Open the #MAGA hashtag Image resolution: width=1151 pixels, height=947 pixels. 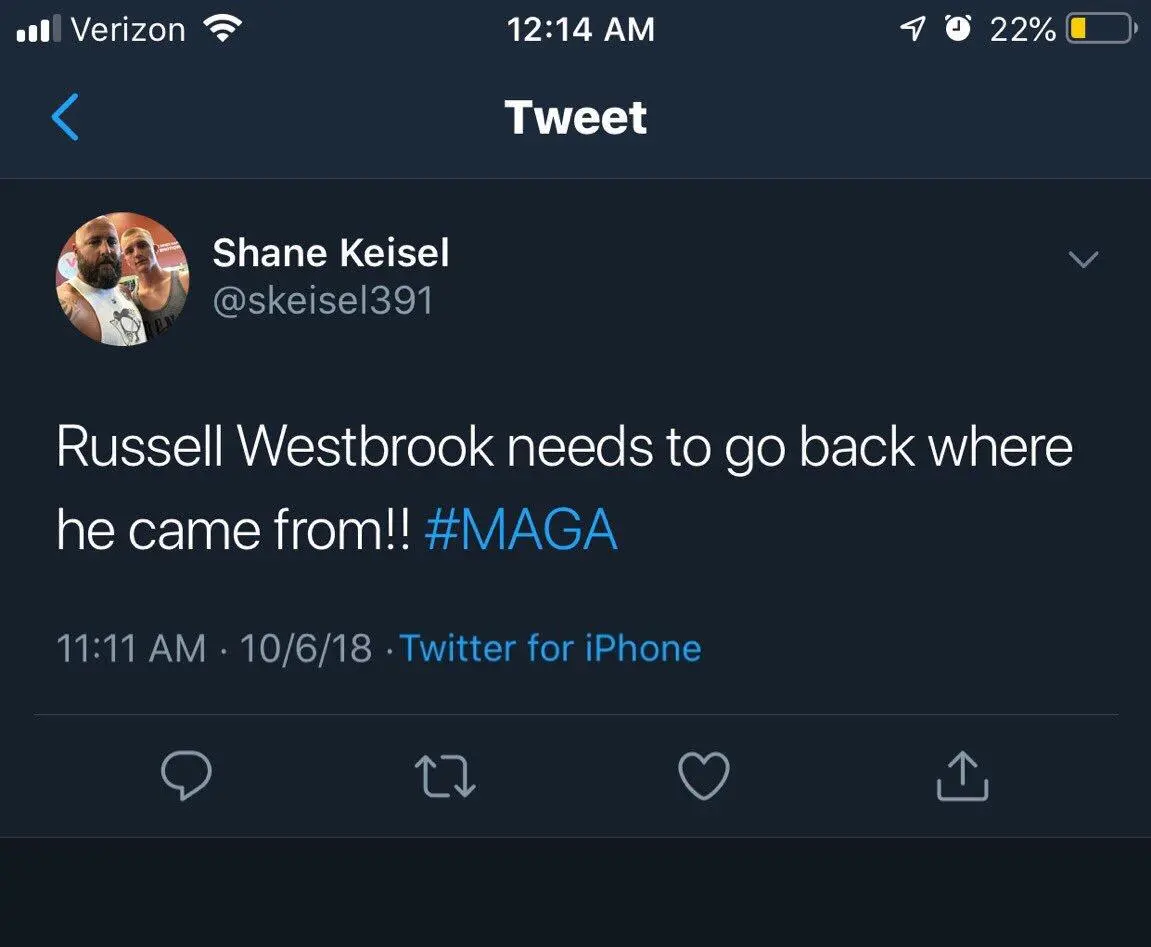(x=520, y=530)
